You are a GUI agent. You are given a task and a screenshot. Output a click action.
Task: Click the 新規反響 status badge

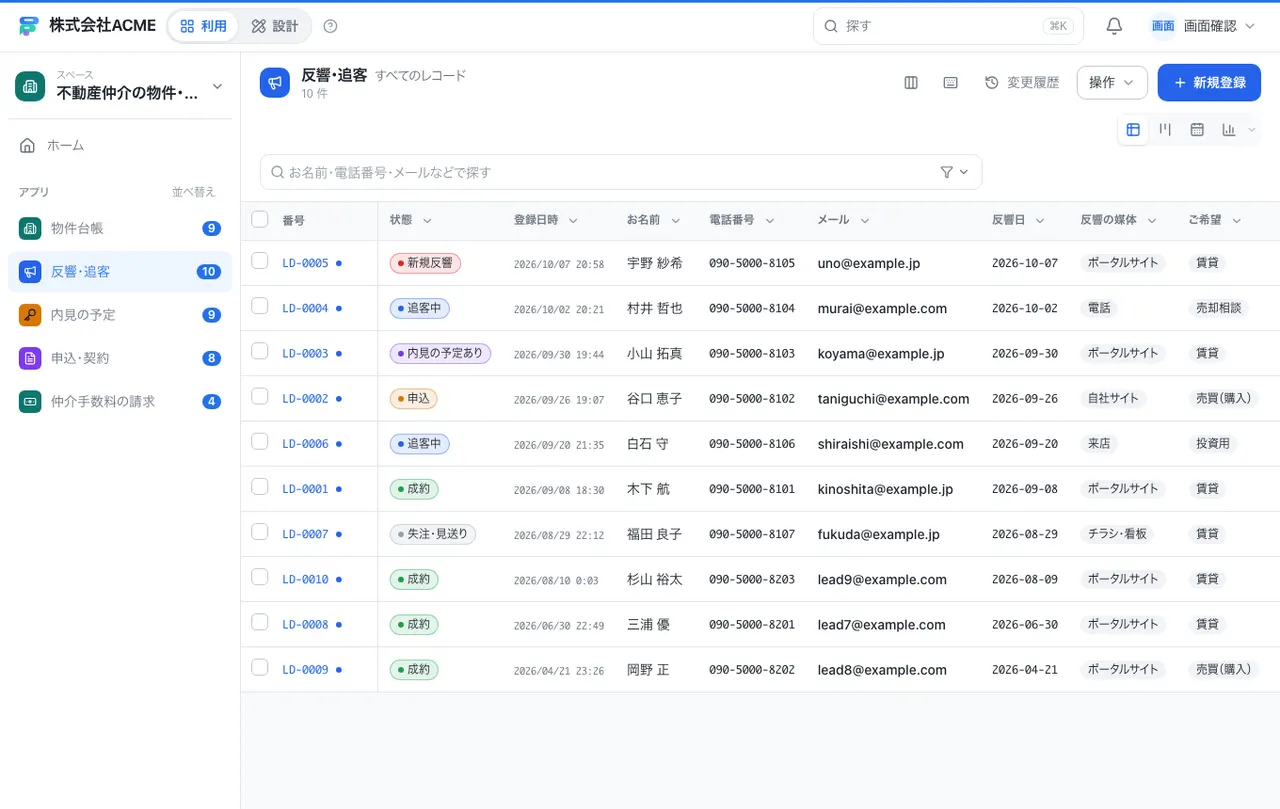pyautogui.click(x=425, y=263)
